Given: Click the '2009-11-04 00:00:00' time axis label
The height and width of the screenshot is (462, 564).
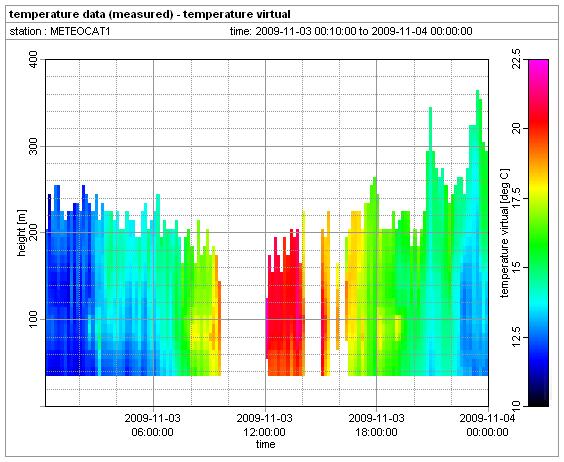Looking at the screenshot, I should coord(488,425).
